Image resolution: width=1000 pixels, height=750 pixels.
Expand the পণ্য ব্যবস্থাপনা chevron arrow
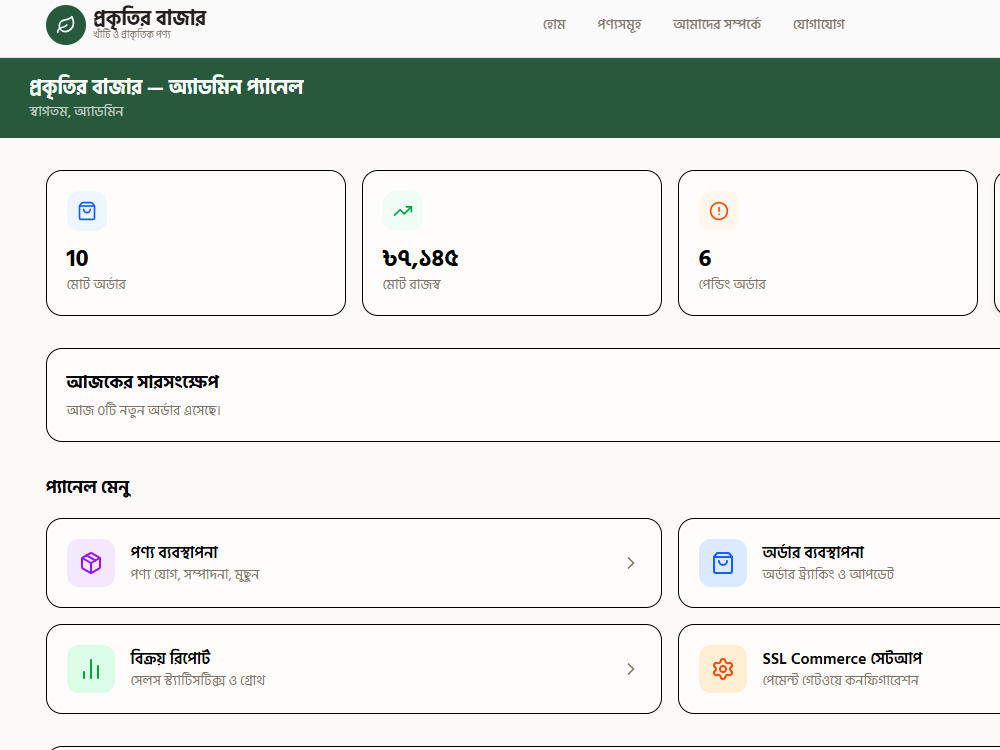(631, 563)
